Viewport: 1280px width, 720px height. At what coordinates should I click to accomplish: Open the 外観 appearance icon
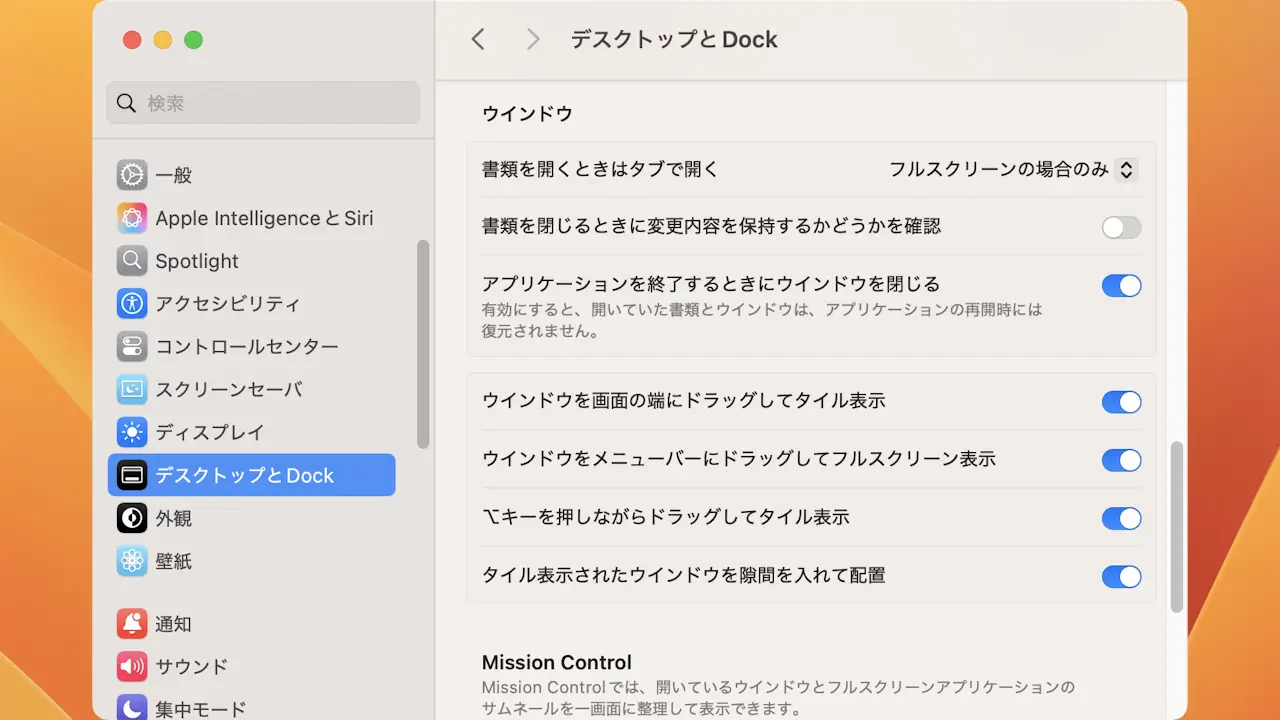point(132,518)
